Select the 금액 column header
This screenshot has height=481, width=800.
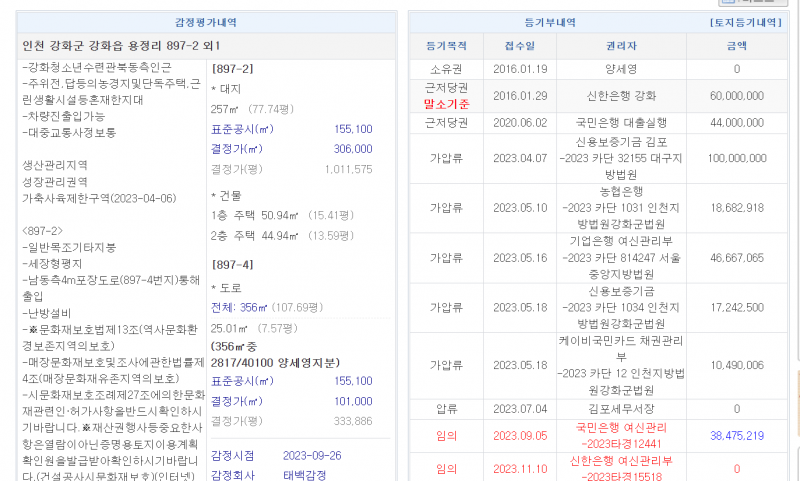(x=736, y=46)
